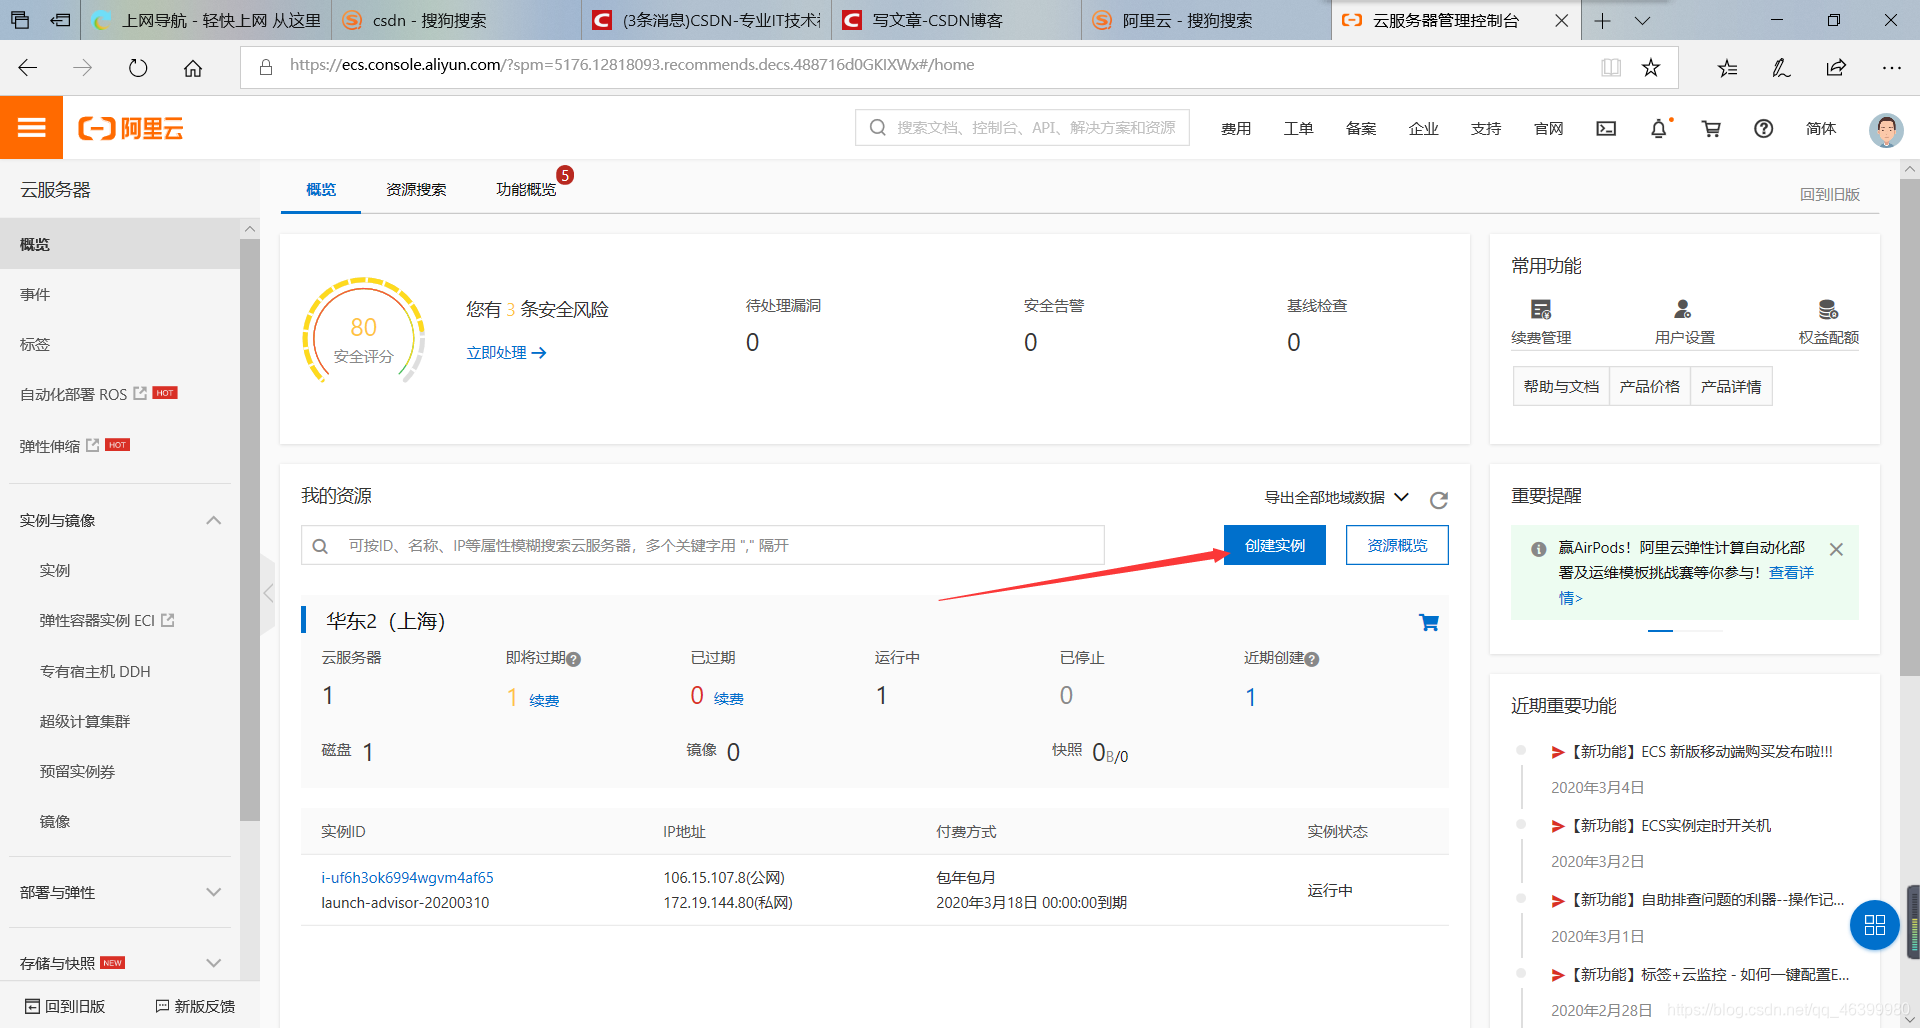This screenshot has width=1920, height=1028.
Task: Click the 续费管理 icon
Action: pyautogui.click(x=1541, y=309)
